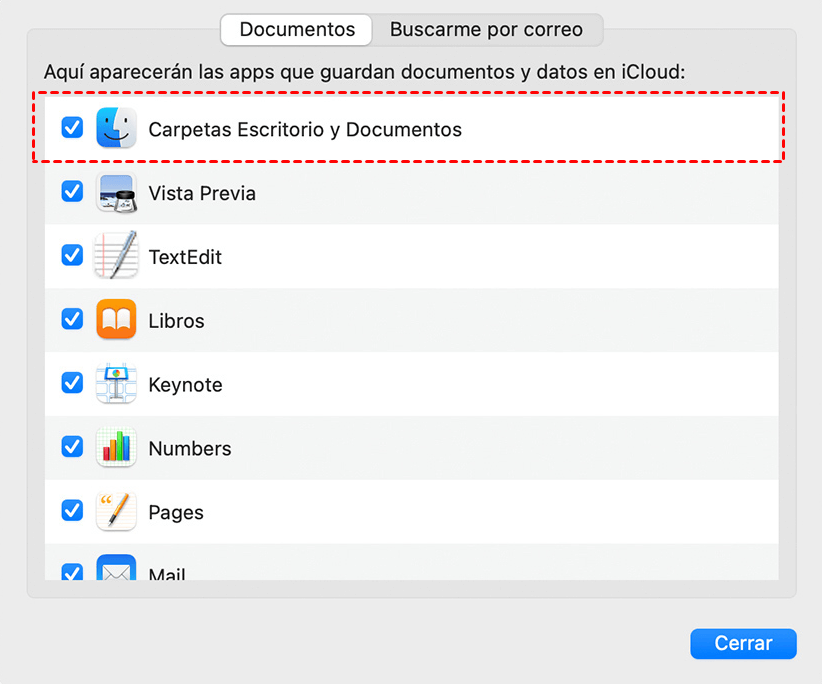Toggle the Mail checkbox
Screen dimensions: 822x684
pyautogui.click(x=72, y=573)
